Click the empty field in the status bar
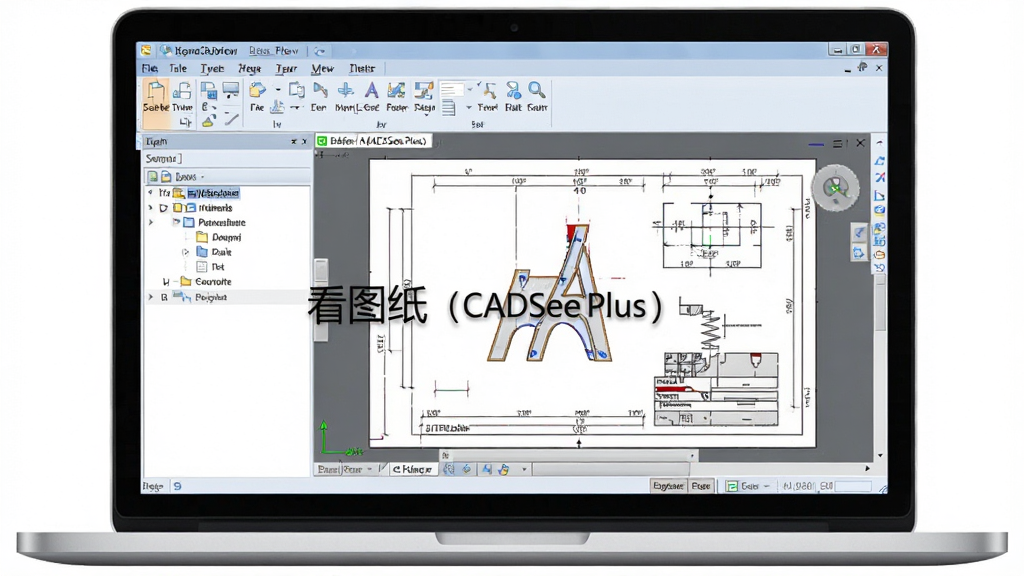The width and height of the screenshot is (1024, 576). (x=853, y=486)
